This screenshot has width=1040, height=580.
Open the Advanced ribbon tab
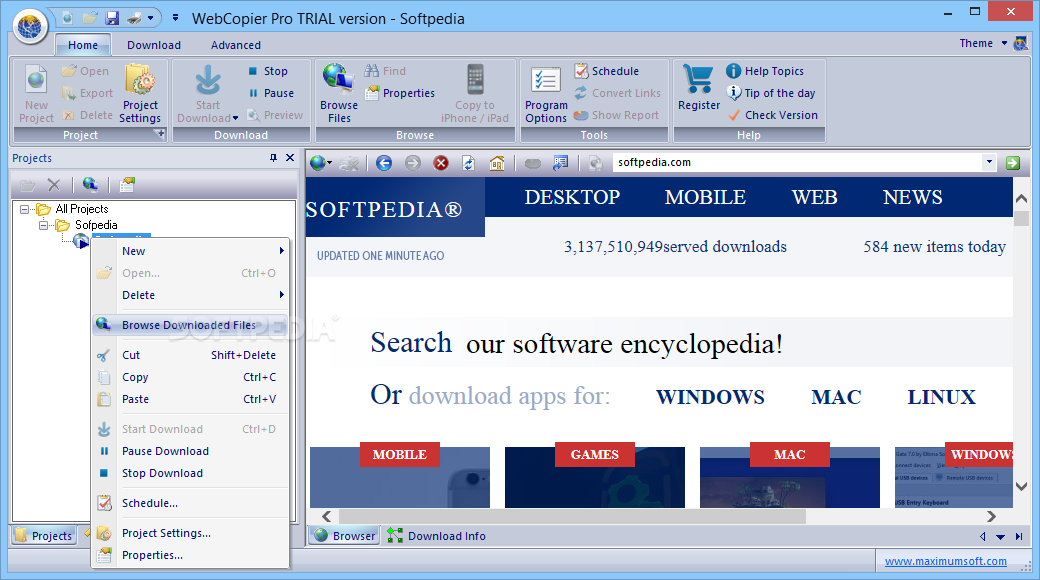tap(235, 45)
